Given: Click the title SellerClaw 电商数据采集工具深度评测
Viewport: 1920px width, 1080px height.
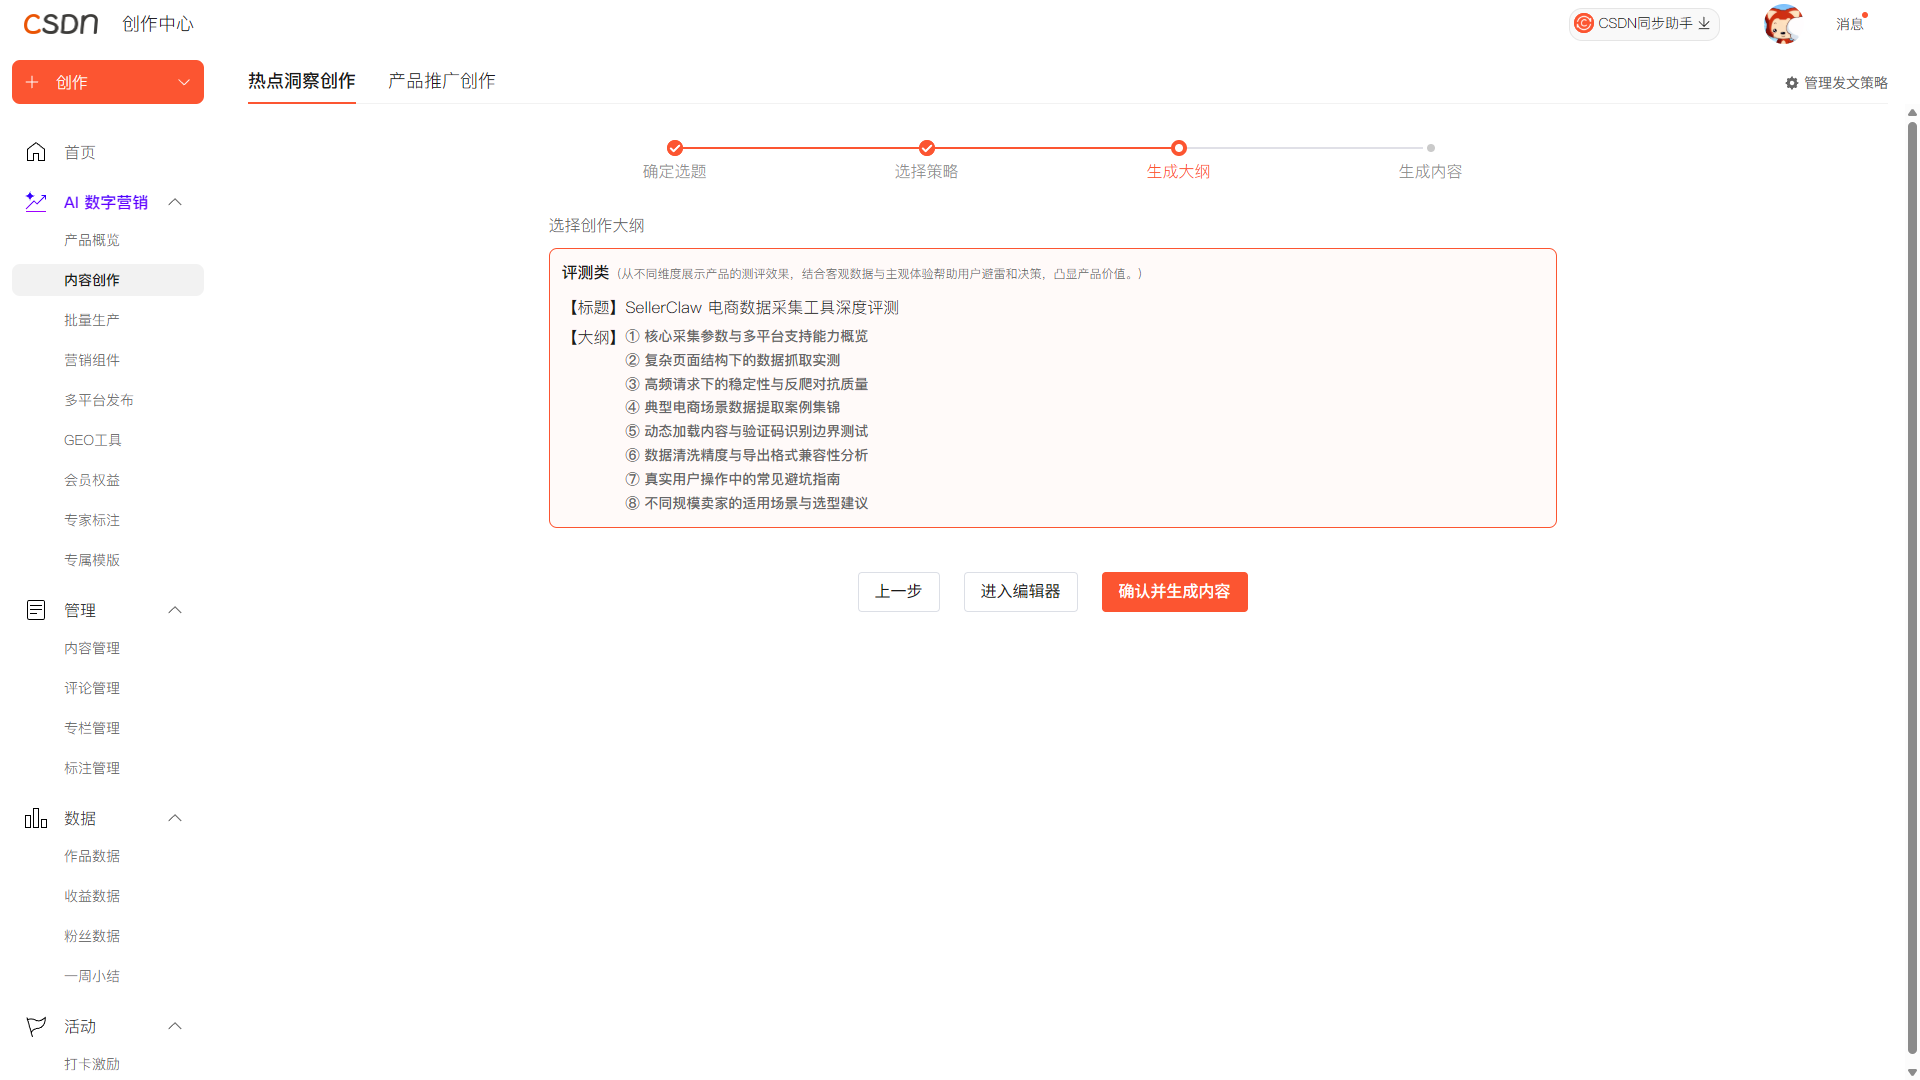Looking at the screenshot, I should tap(762, 308).
